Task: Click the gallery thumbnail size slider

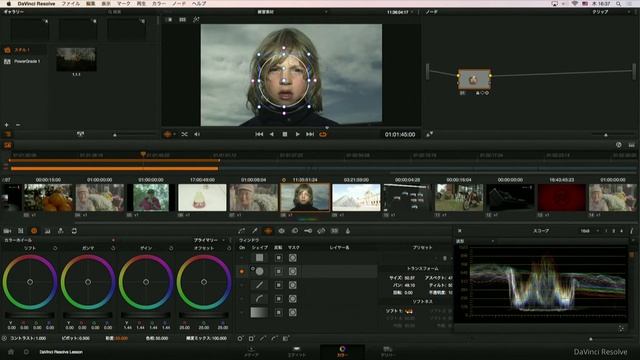Action: point(135,134)
